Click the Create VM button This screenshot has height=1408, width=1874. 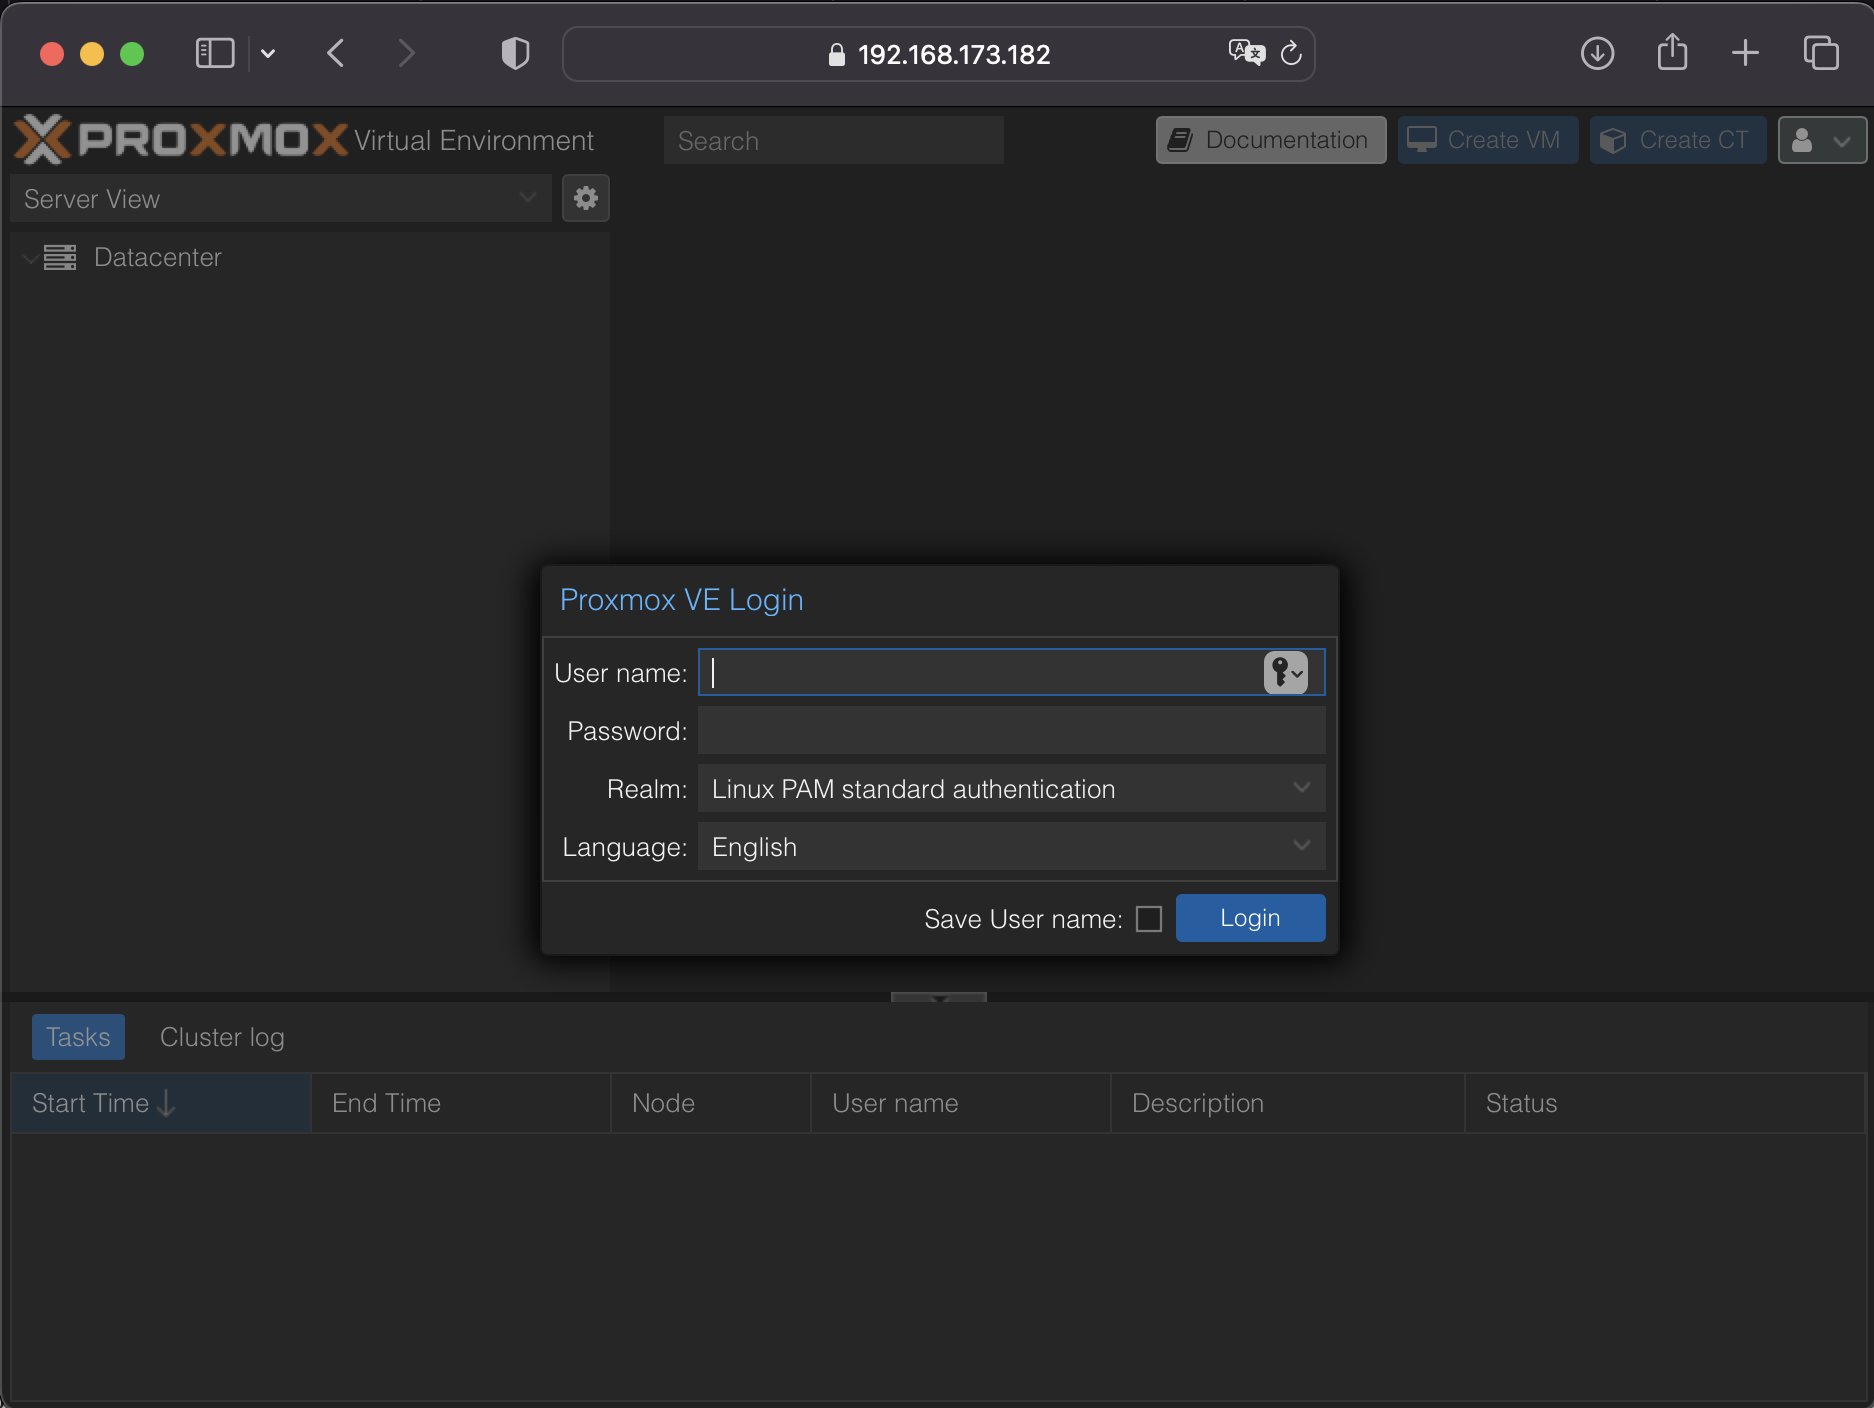point(1488,140)
